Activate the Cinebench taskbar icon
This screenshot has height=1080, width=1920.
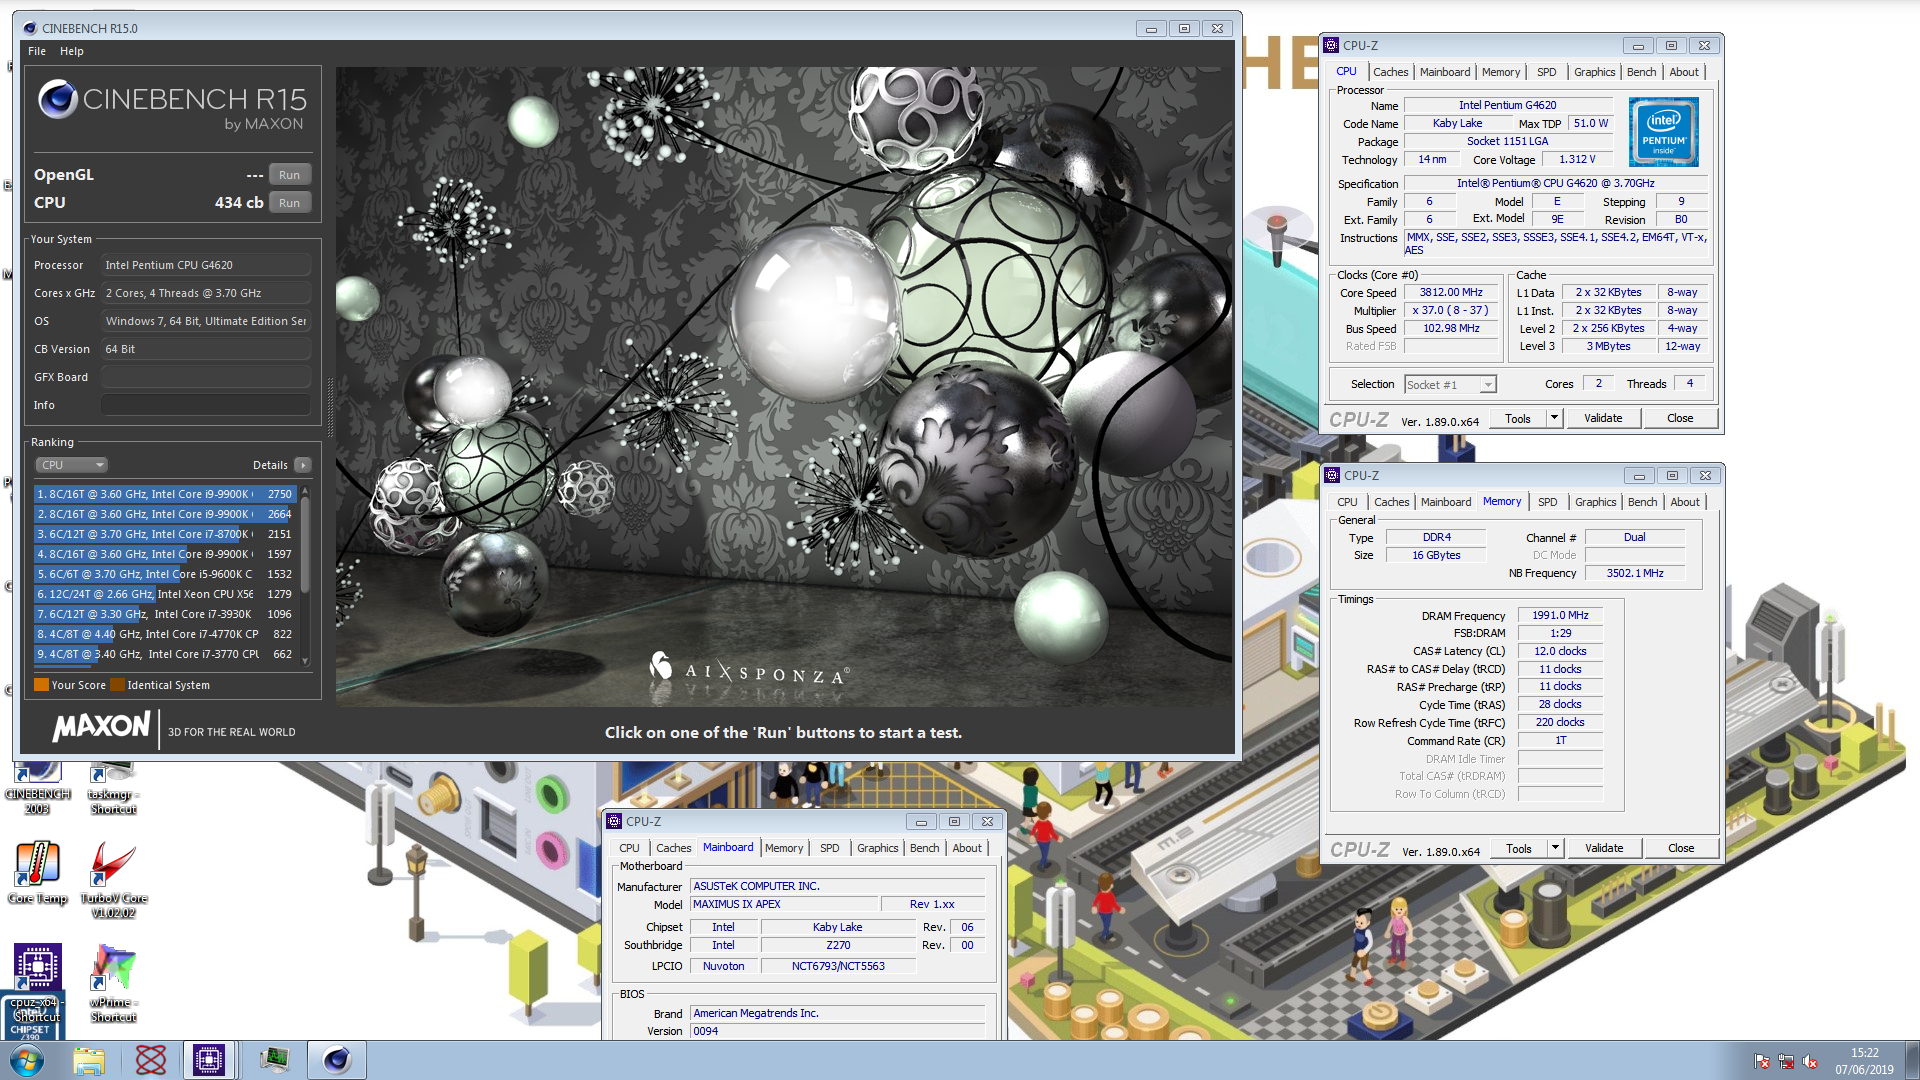(x=337, y=1060)
